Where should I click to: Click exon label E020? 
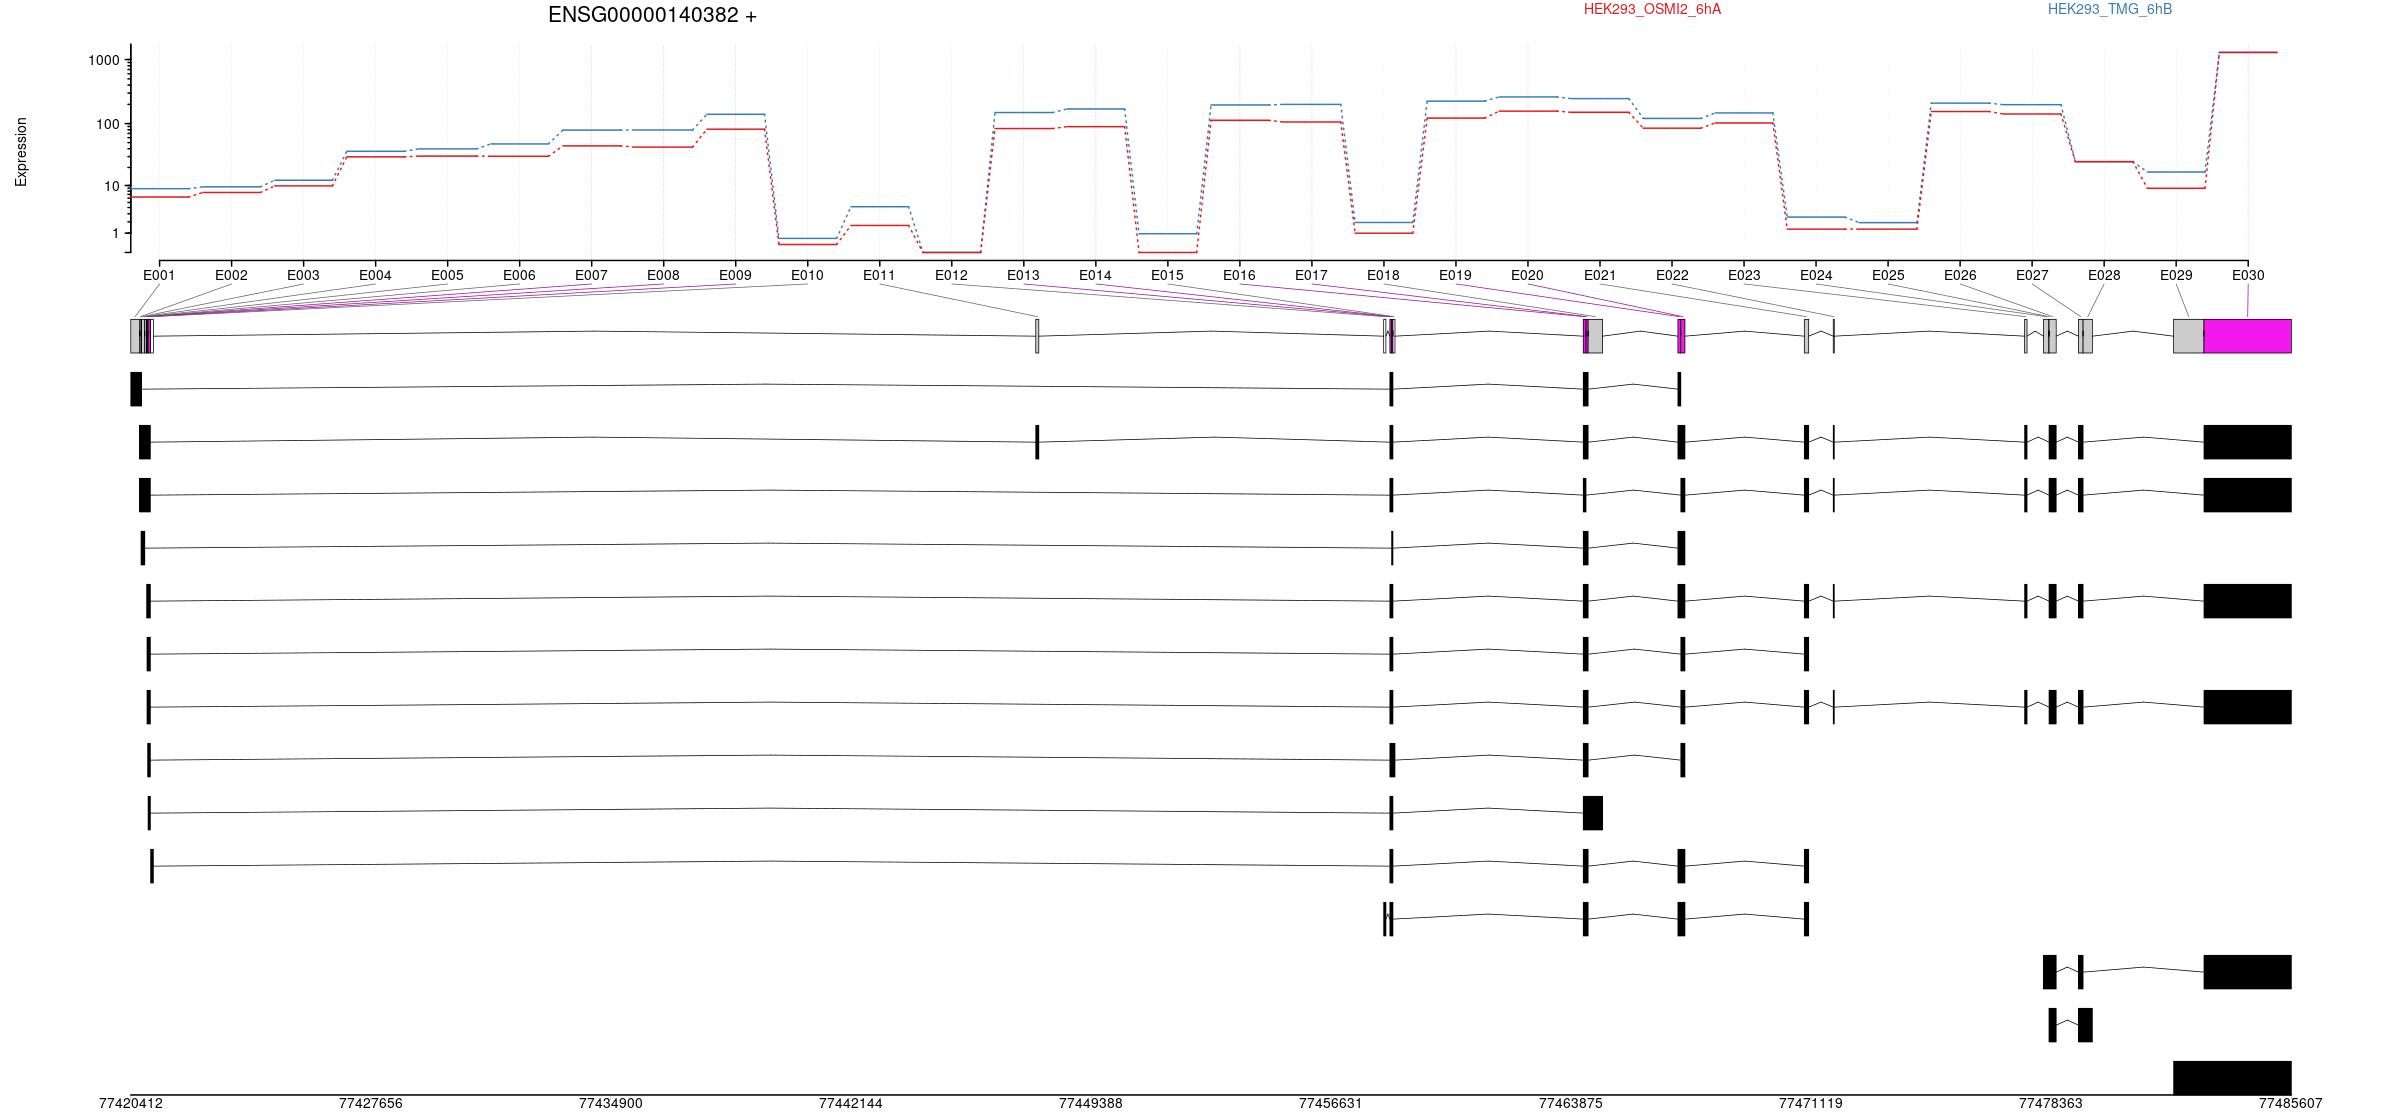click(x=1527, y=275)
